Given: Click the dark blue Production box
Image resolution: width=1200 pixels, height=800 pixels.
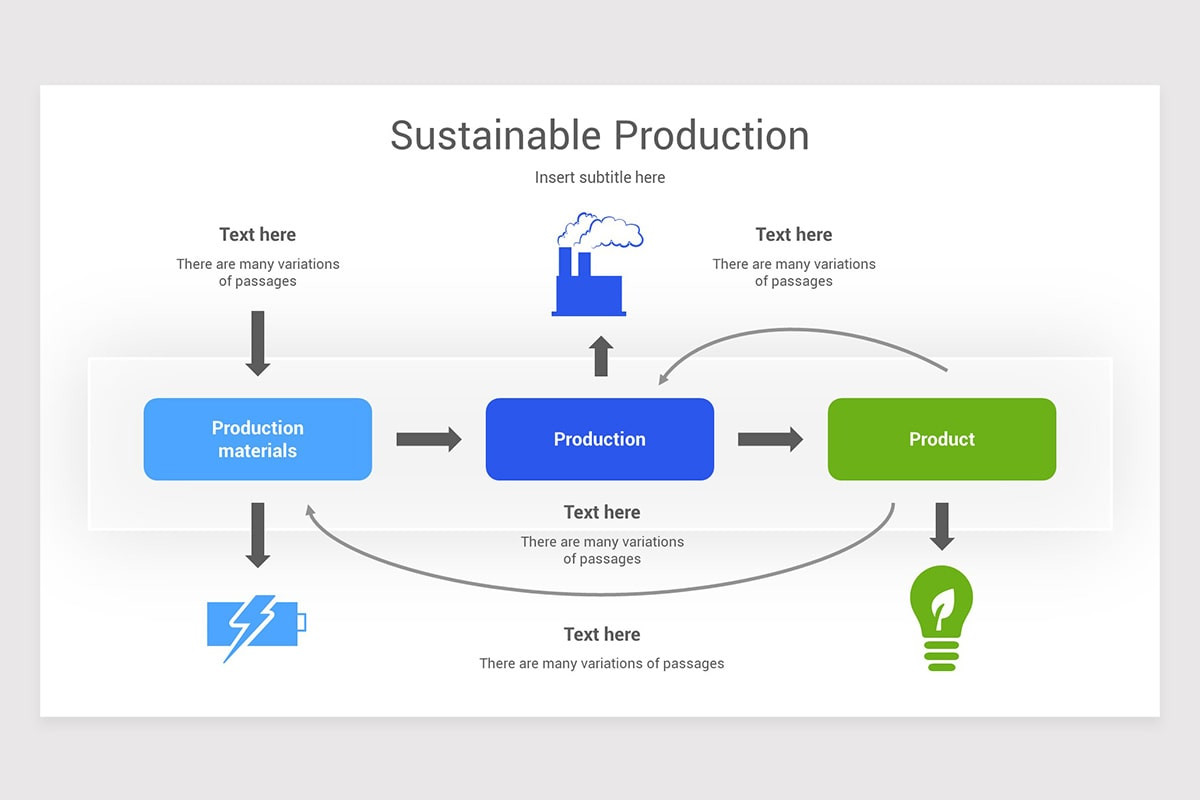Looking at the screenshot, I should point(599,438).
